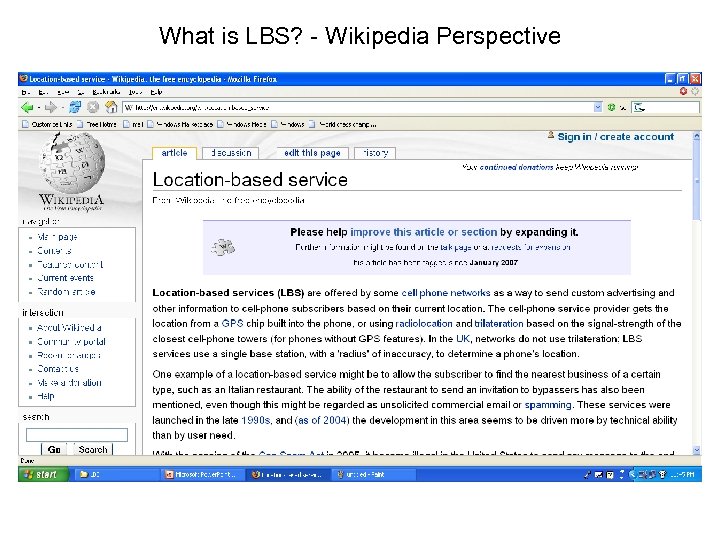The image size is (720, 540).
Task: Click the system tray clock
Action: point(682,475)
